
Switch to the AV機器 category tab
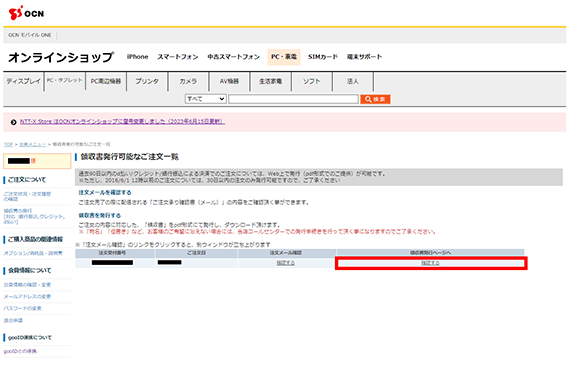[x=229, y=81]
